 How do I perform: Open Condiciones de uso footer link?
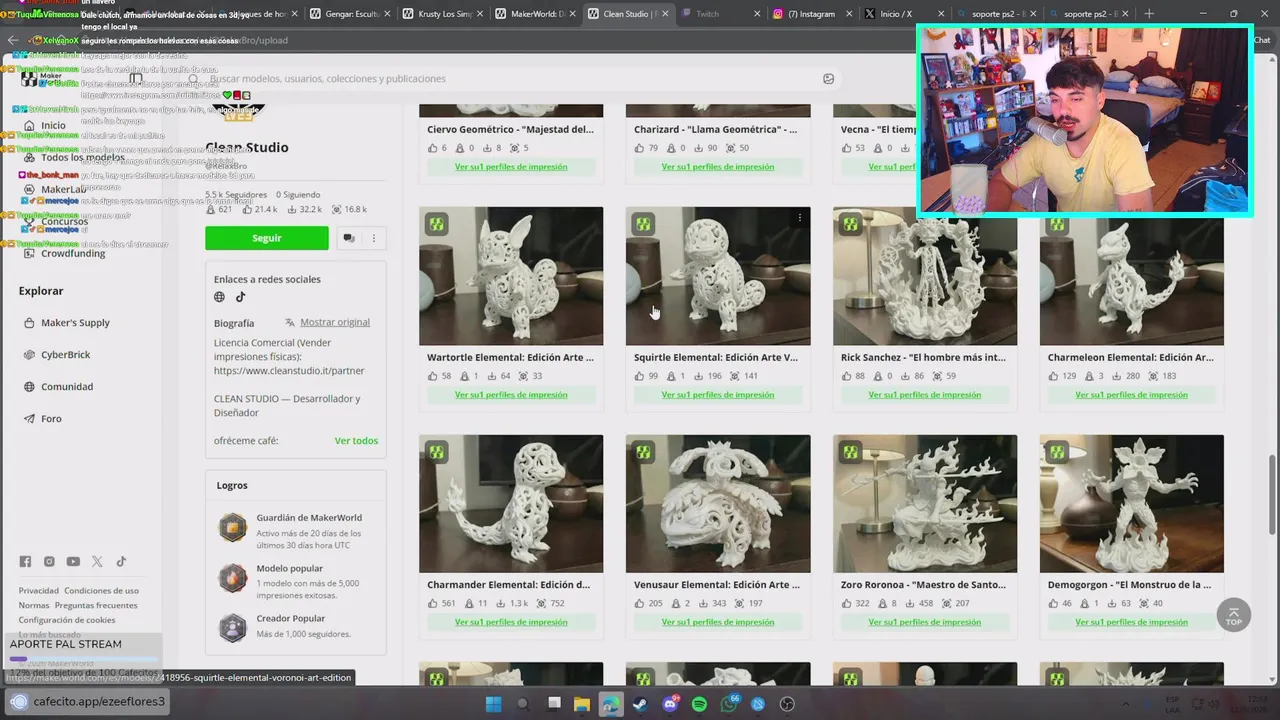101,591
